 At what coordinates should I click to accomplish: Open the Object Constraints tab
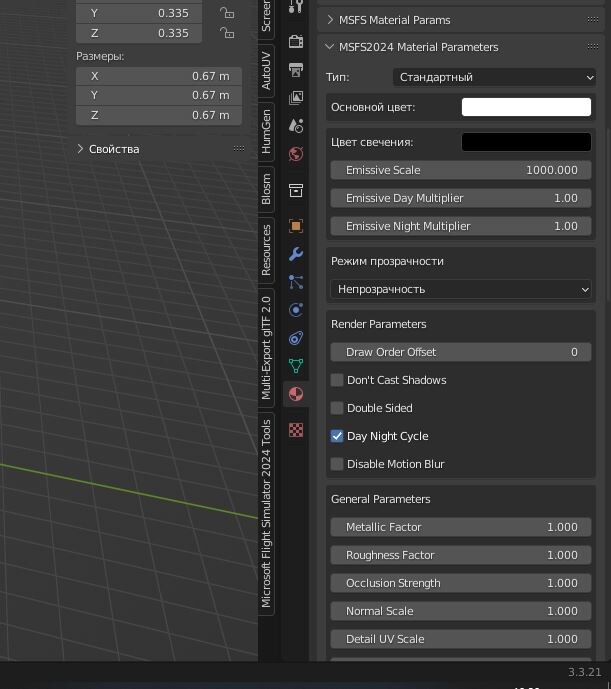(296, 338)
